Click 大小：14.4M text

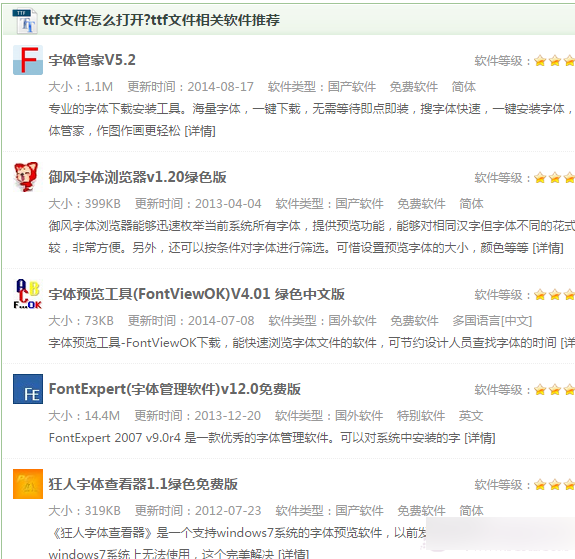pos(84,416)
